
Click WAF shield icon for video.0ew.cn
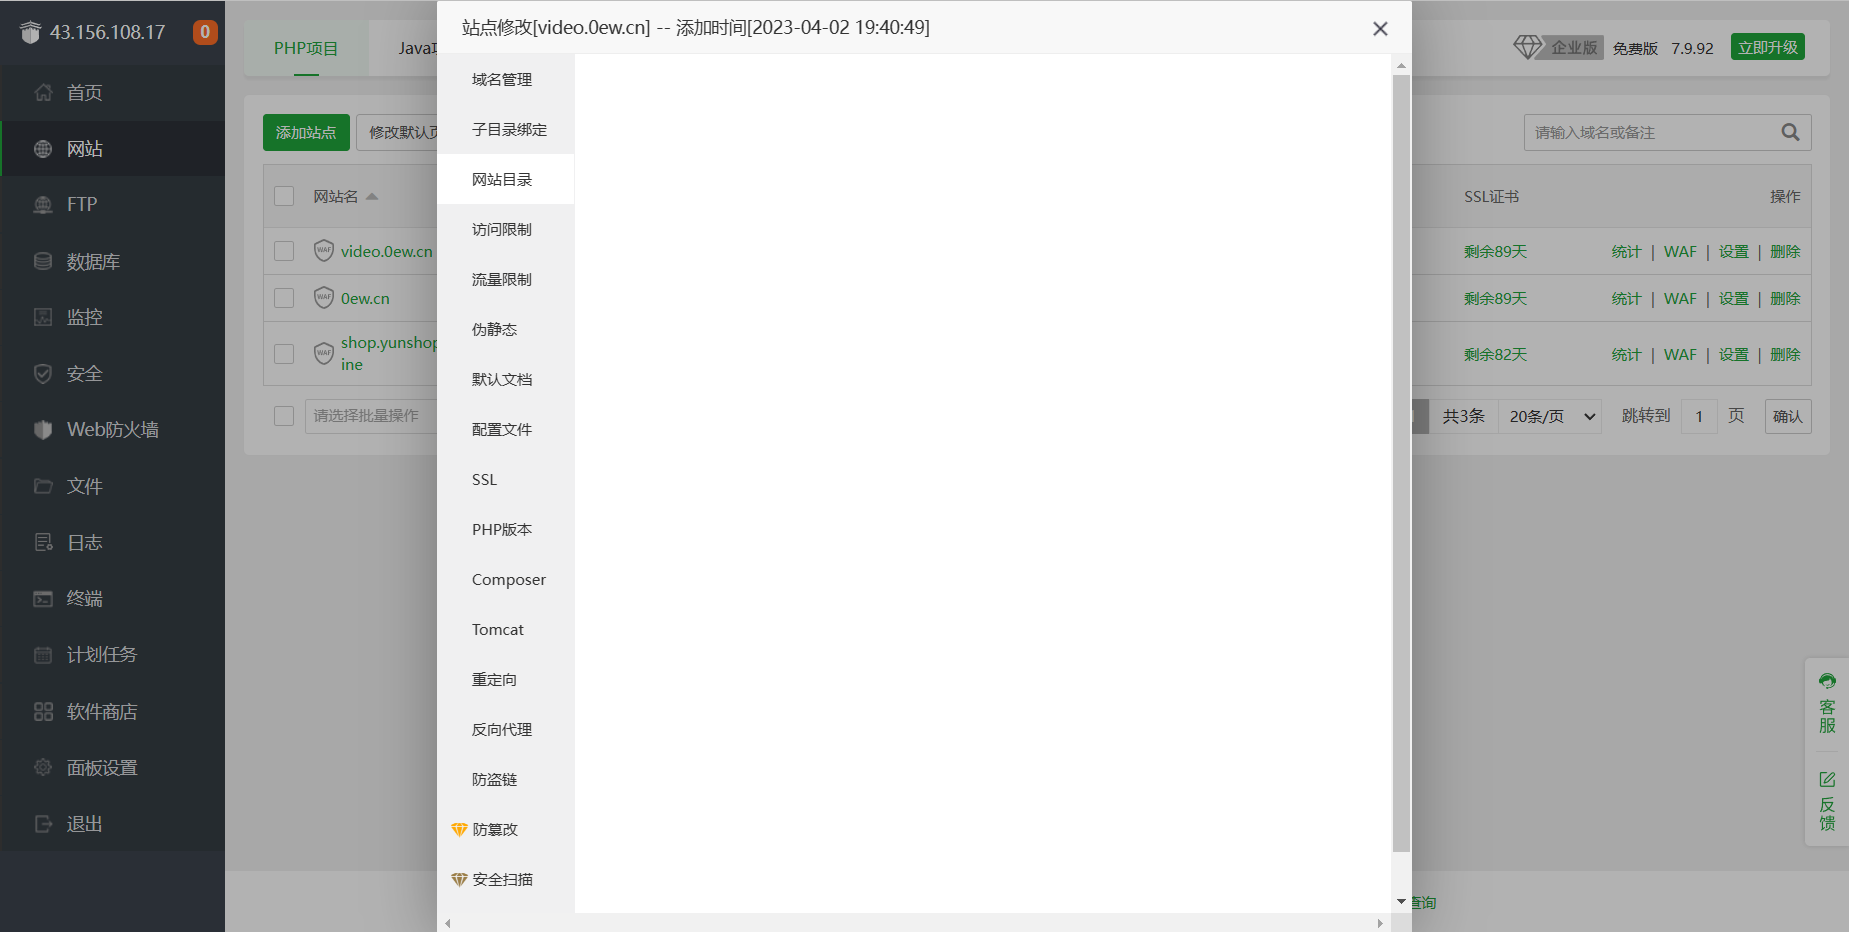pyautogui.click(x=324, y=250)
